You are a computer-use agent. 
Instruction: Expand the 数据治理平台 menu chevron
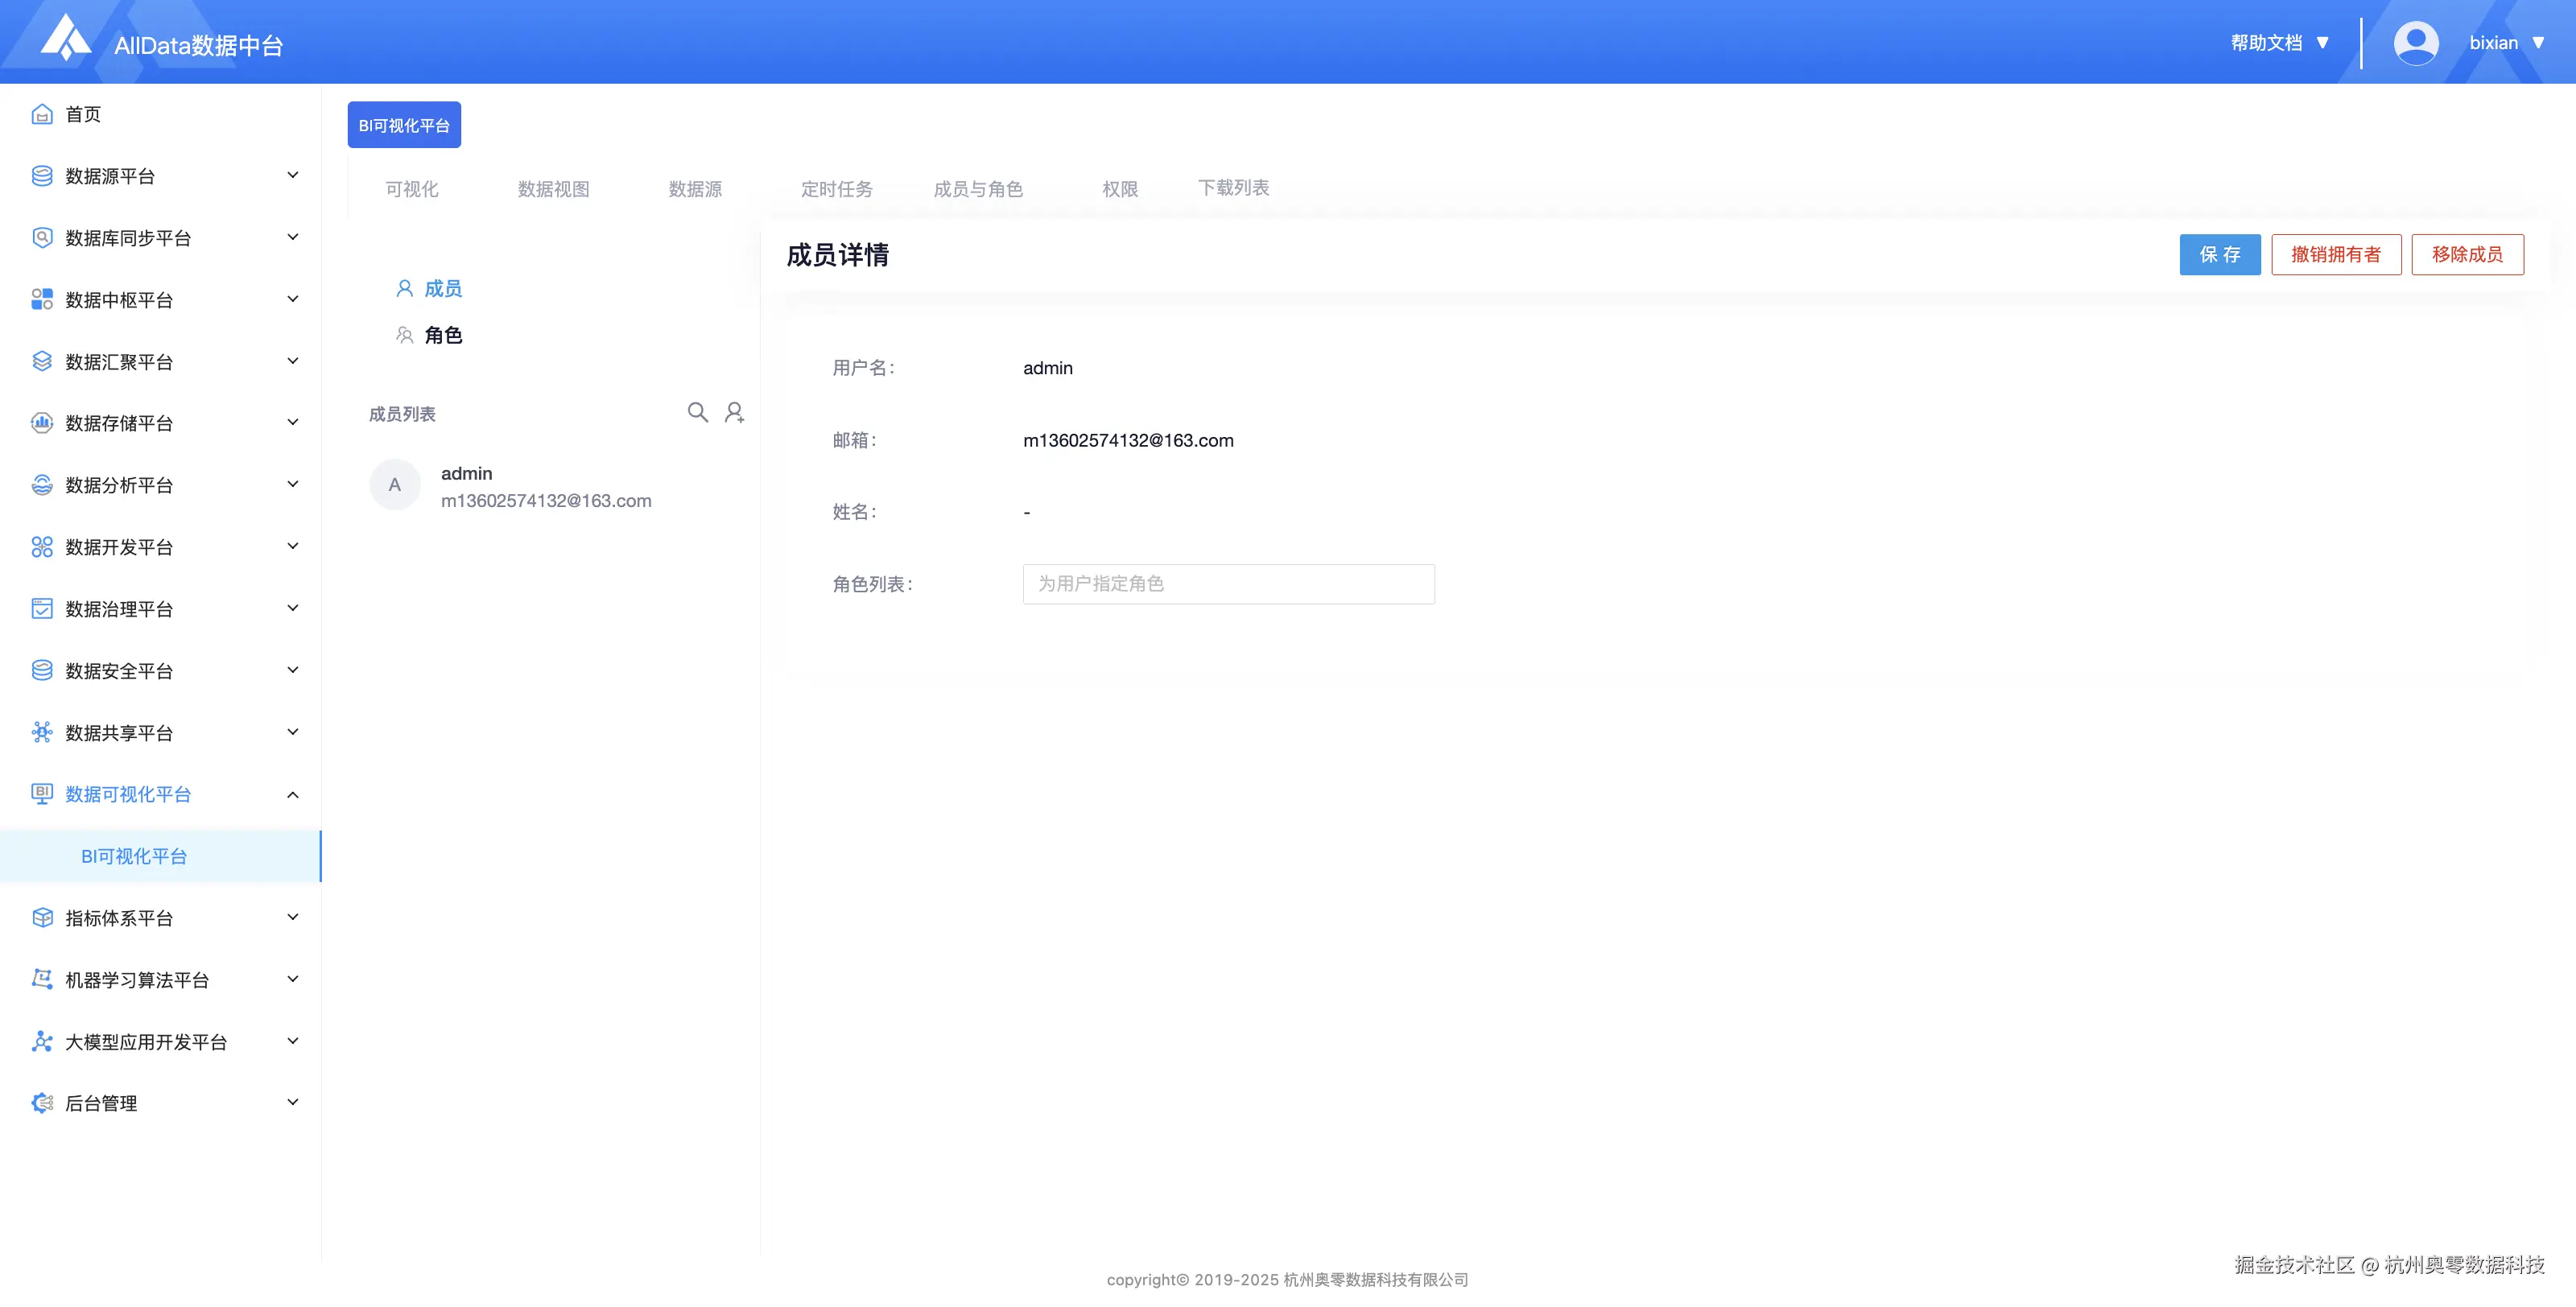point(293,608)
